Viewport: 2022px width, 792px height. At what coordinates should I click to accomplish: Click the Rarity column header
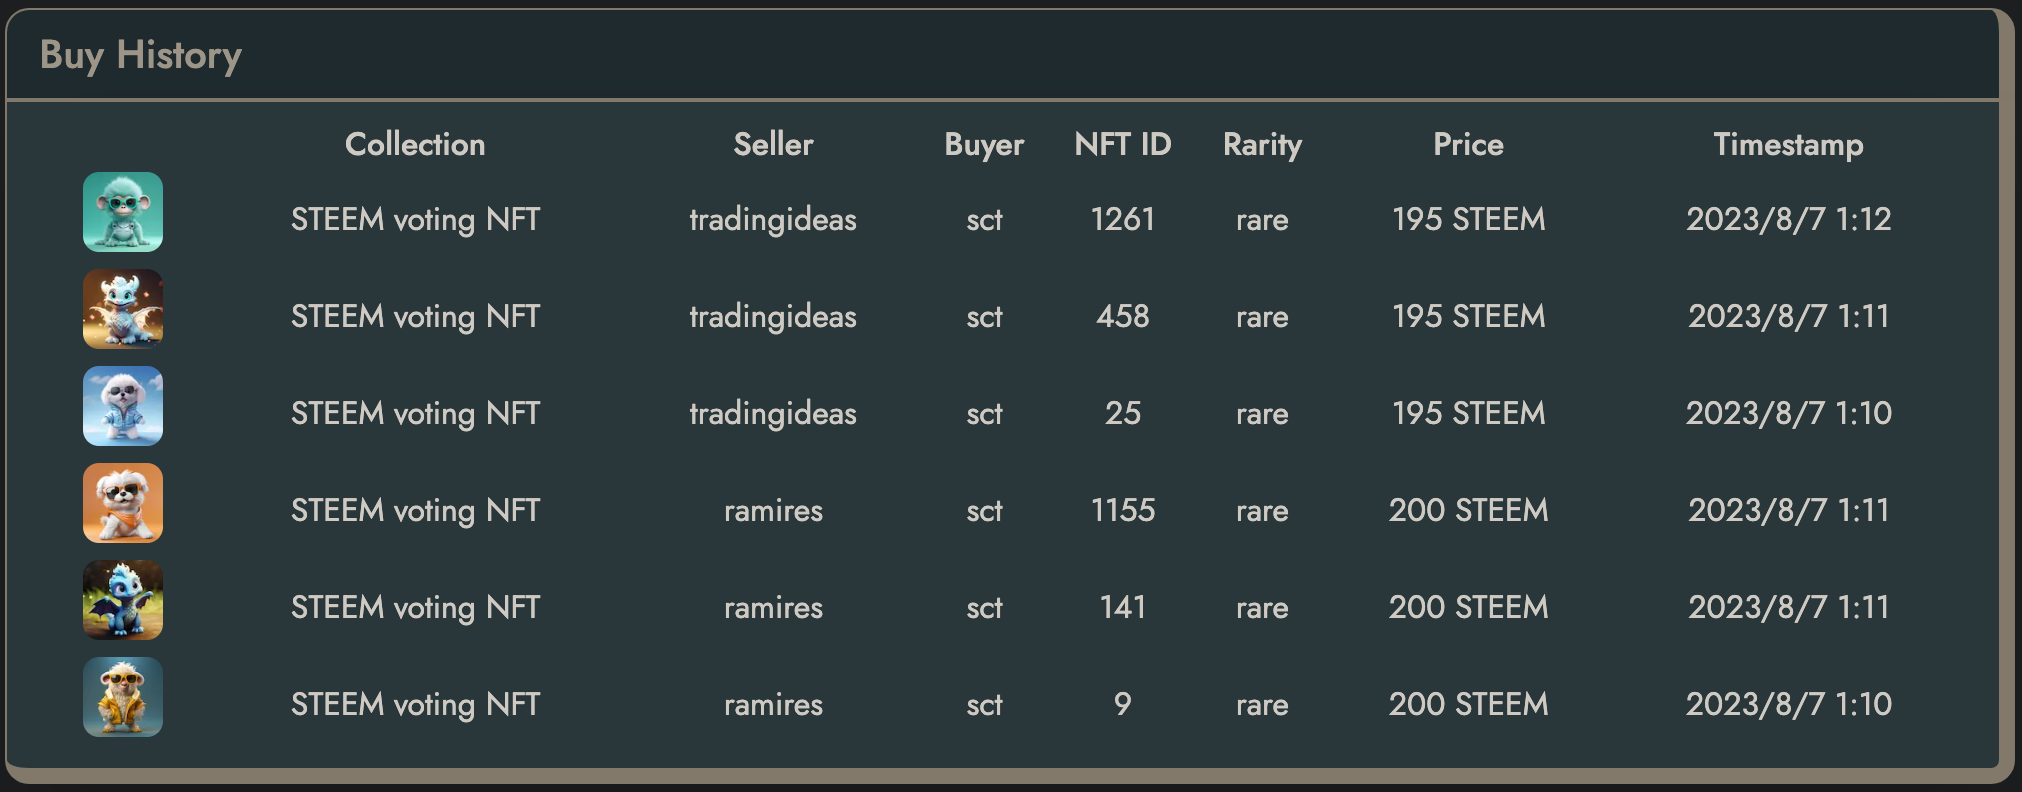(1262, 144)
